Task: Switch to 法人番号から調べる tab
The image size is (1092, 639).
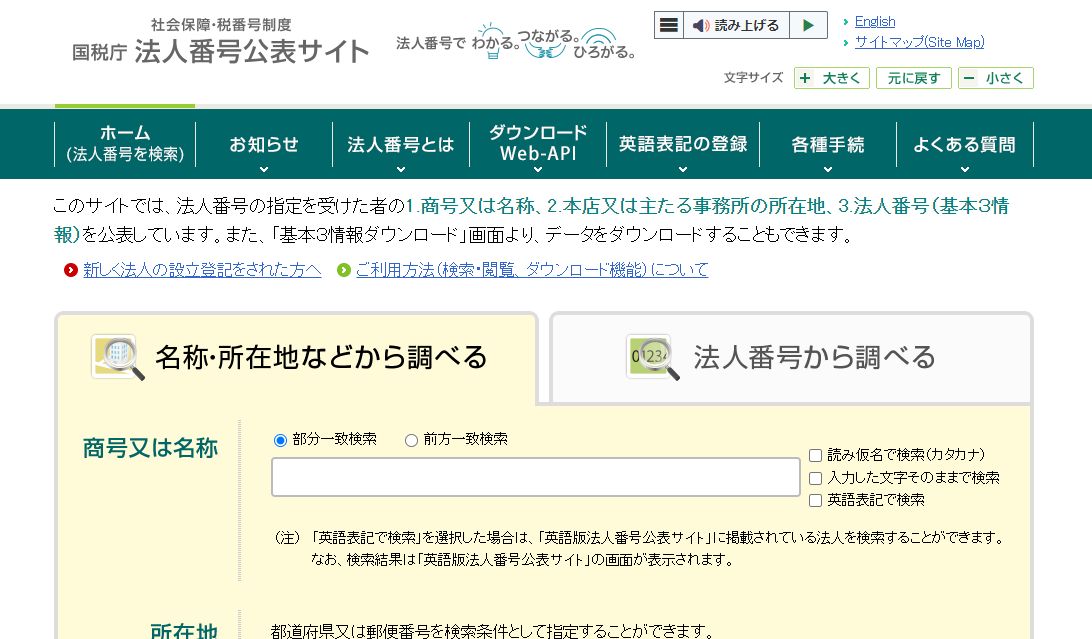Action: [791, 358]
